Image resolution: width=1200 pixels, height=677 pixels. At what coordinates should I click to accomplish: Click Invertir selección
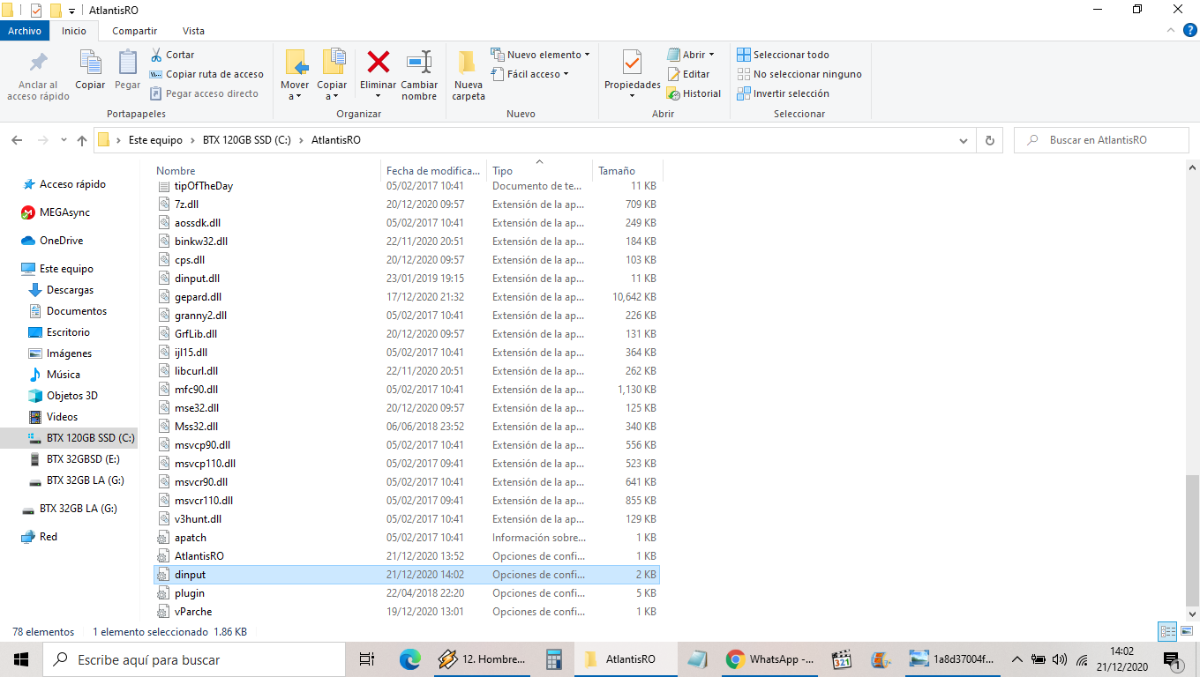[783, 94]
